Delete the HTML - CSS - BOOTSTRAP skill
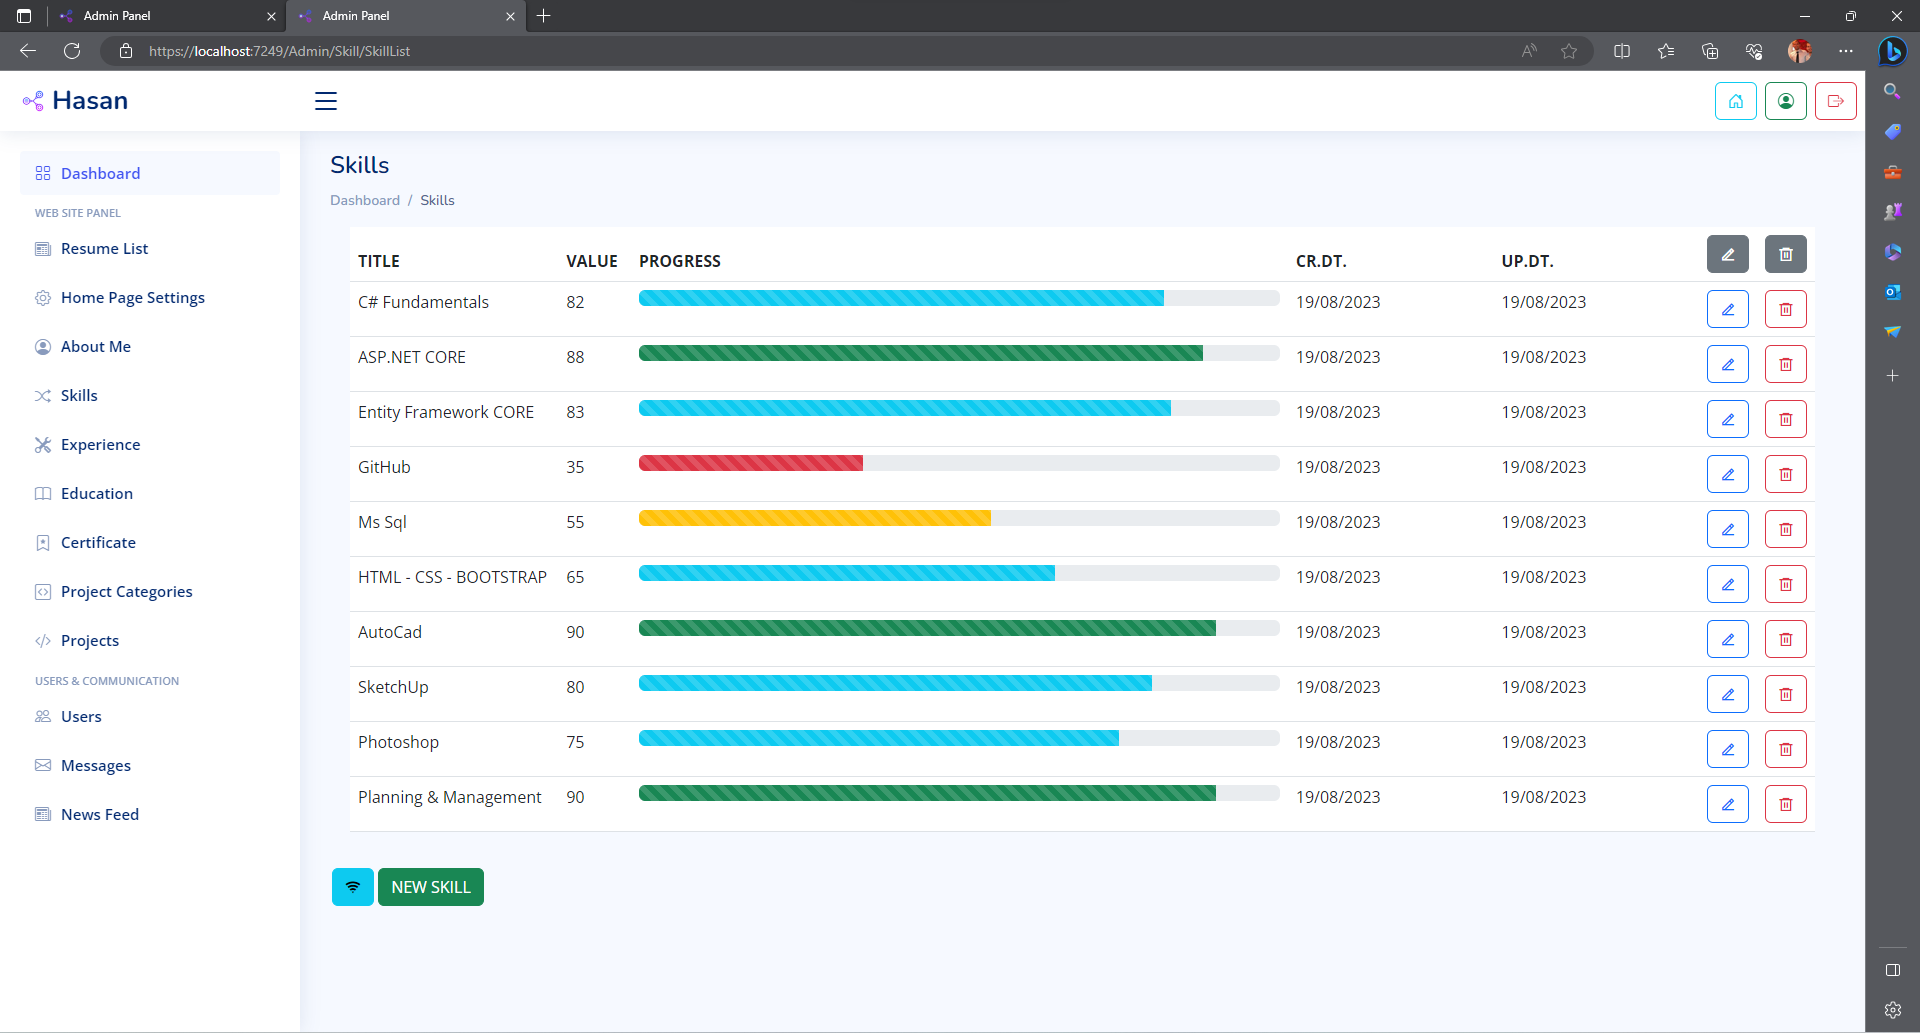The image size is (1920, 1033). pyautogui.click(x=1786, y=584)
